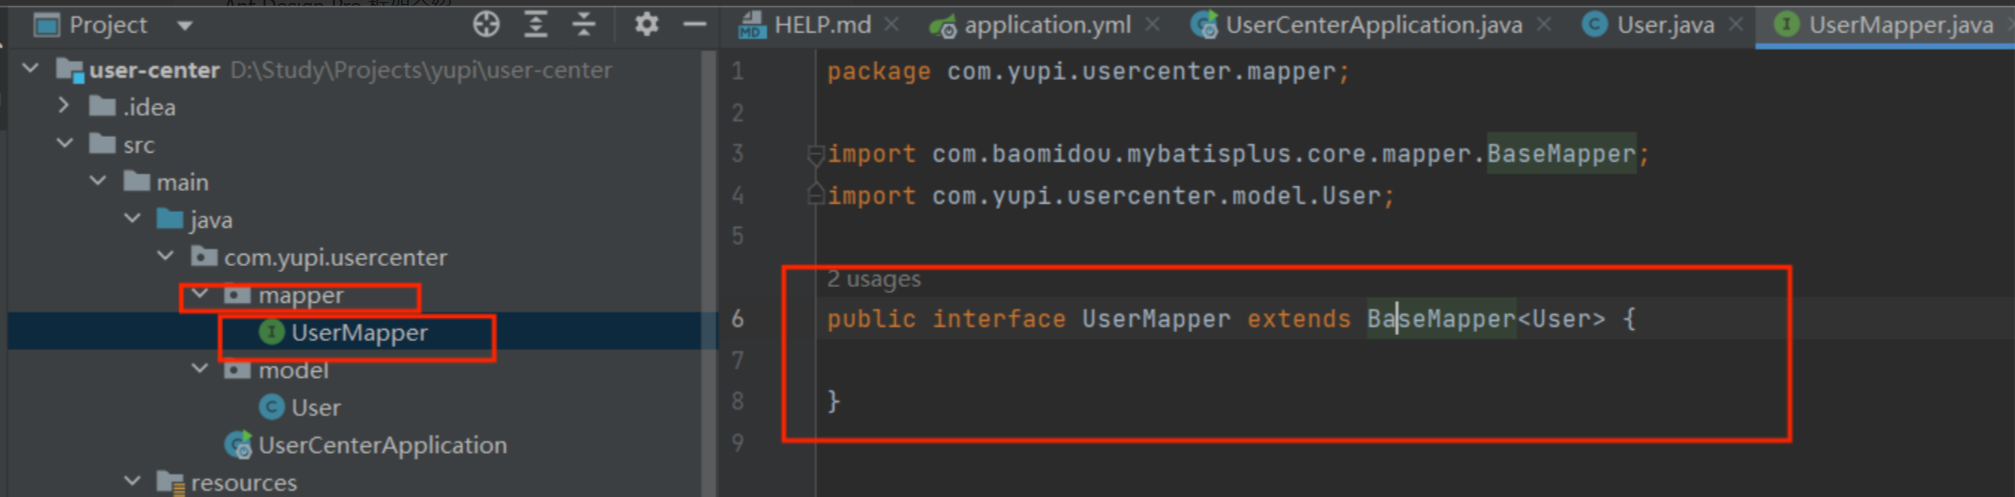
Task: Switch to the application.yml tab
Action: (1046, 25)
